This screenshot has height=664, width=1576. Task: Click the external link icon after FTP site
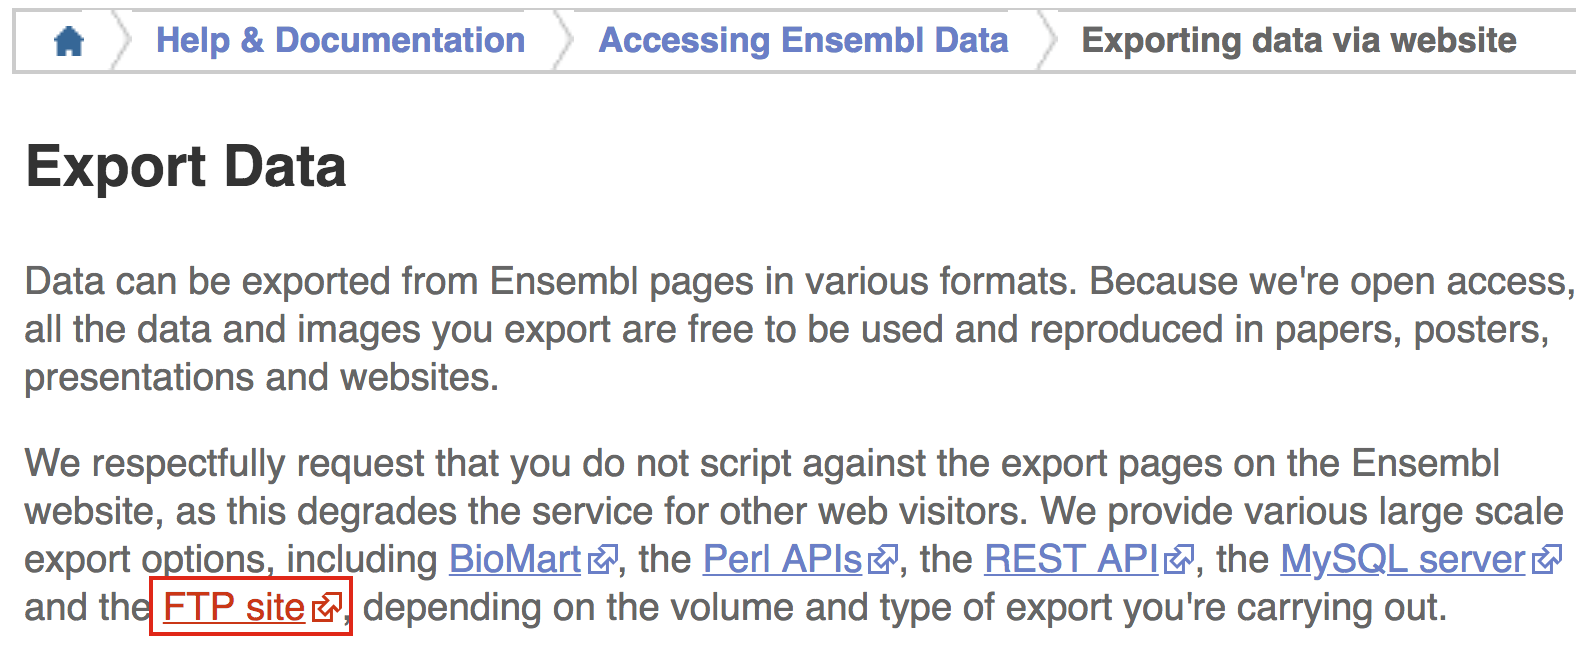tap(326, 608)
